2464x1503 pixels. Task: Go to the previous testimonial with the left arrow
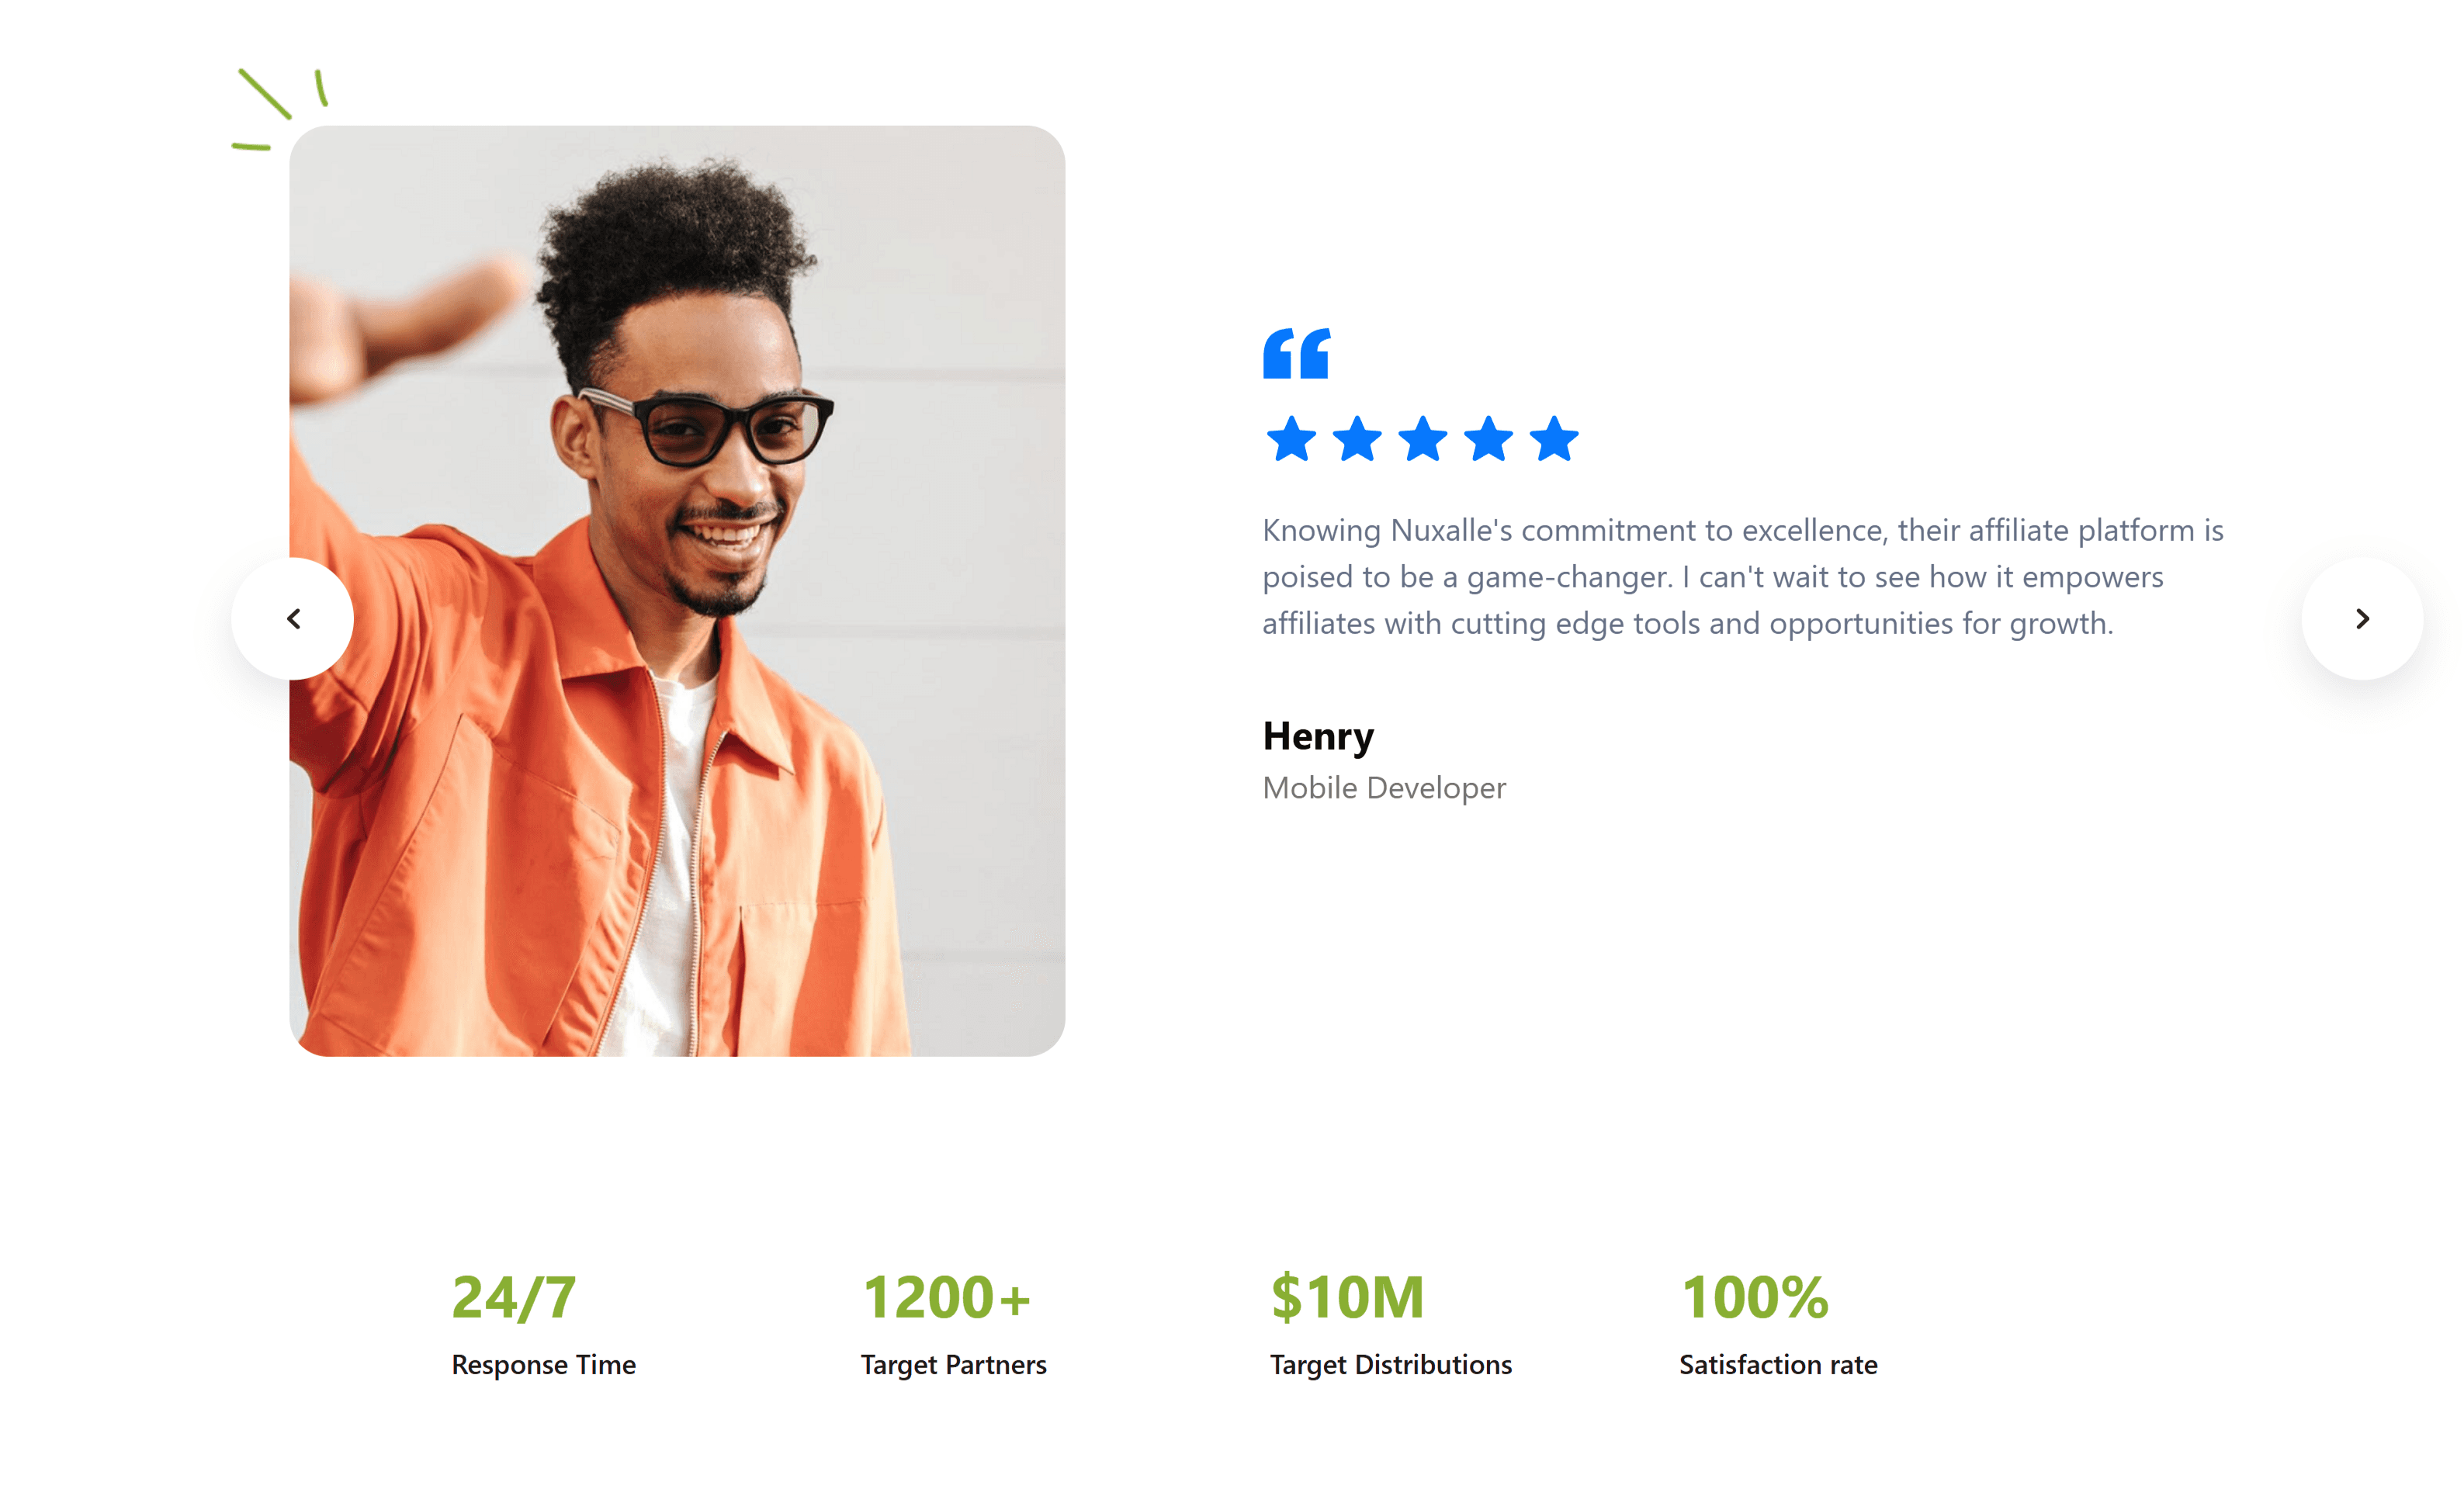(x=292, y=619)
